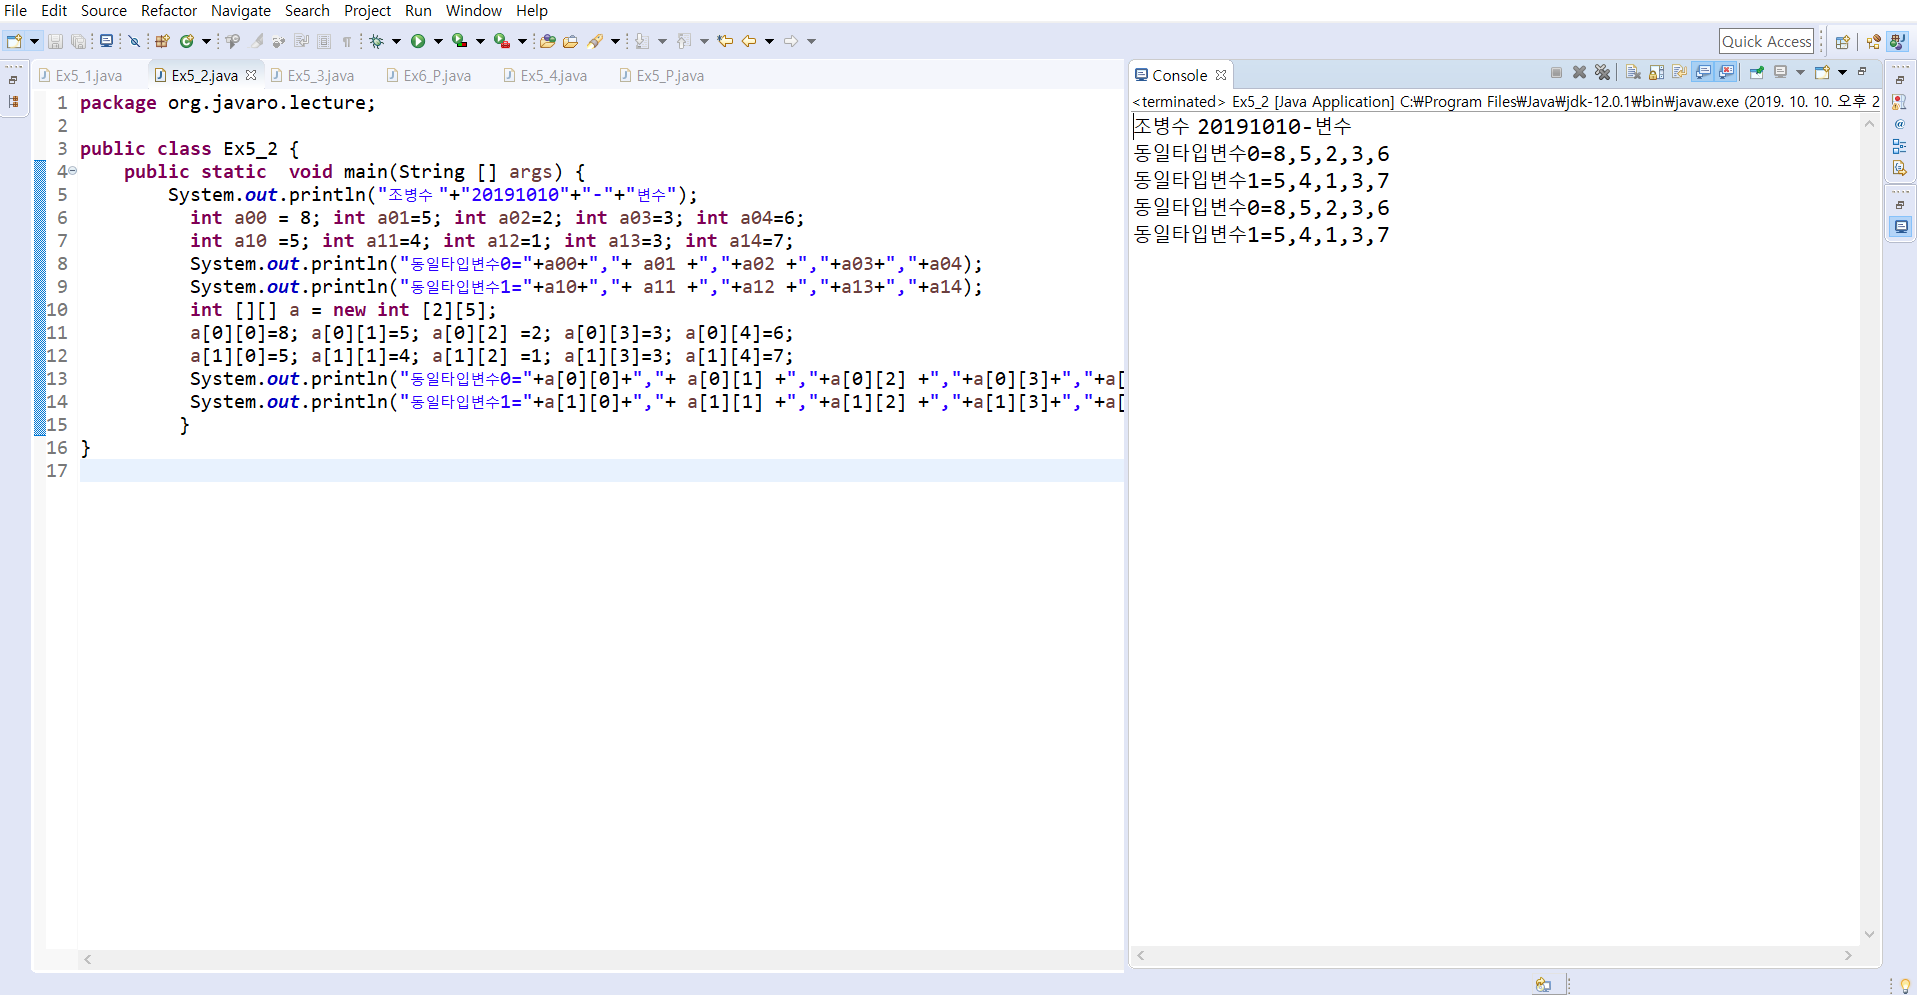Click the Skip All Breakpoints icon
This screenshot has width=1917, height=995.
[134, 41]
